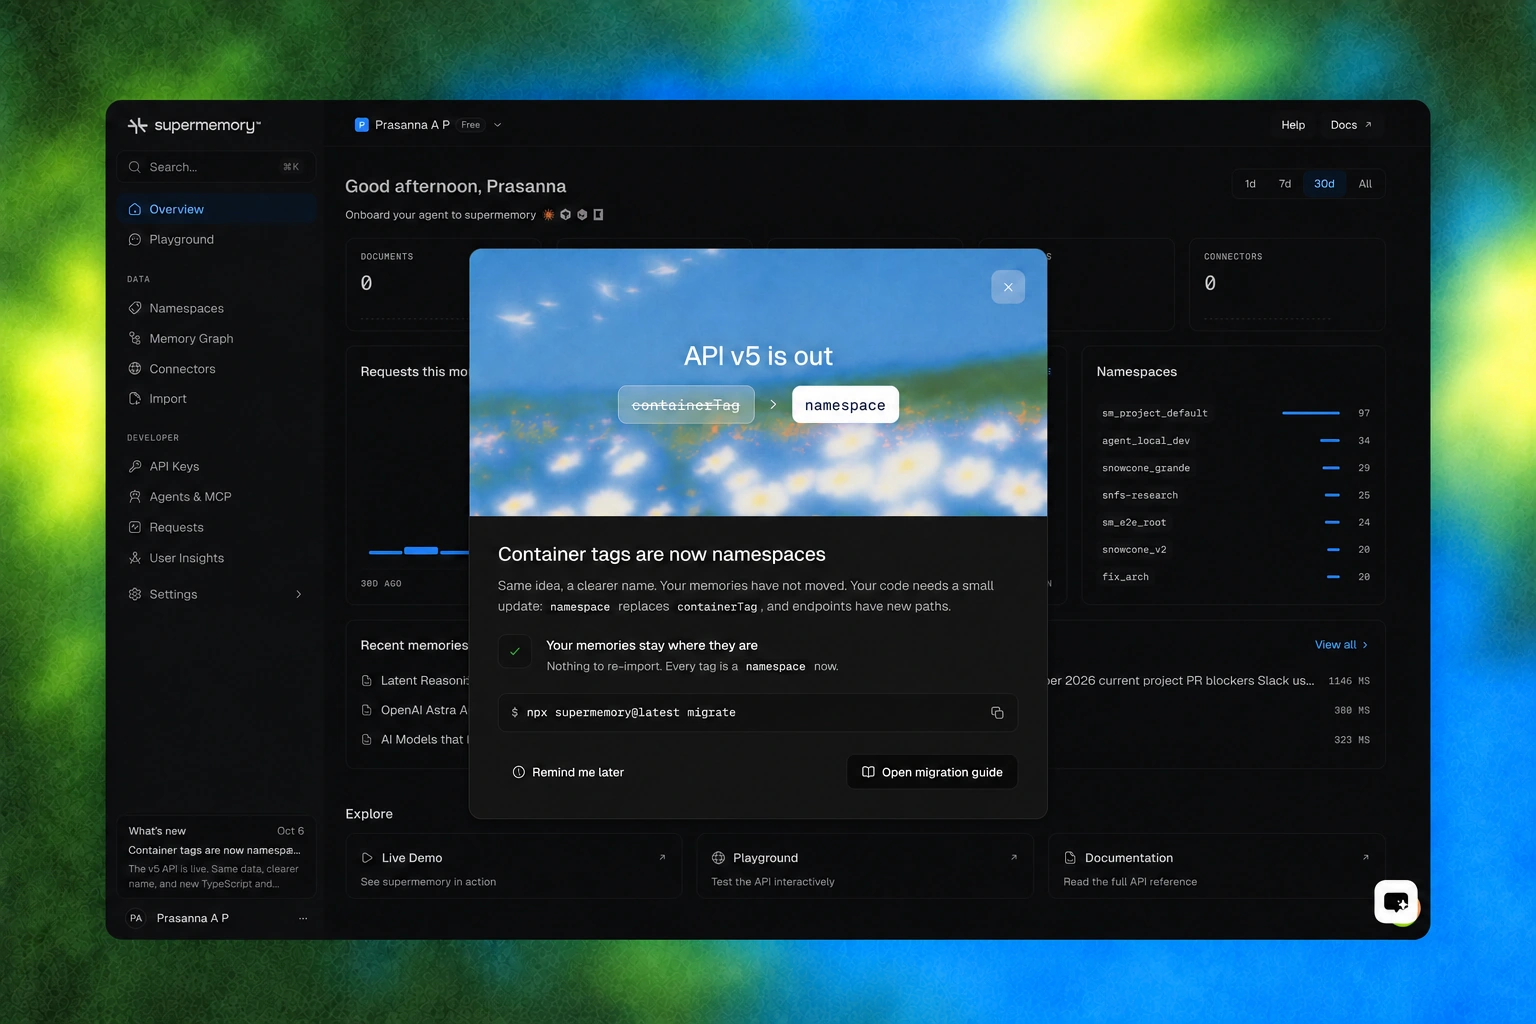This screenshot has width=1536, height=1024.
Task: Click the Memory Graph icon in sidebar
Action: click(x=135, y=338)
